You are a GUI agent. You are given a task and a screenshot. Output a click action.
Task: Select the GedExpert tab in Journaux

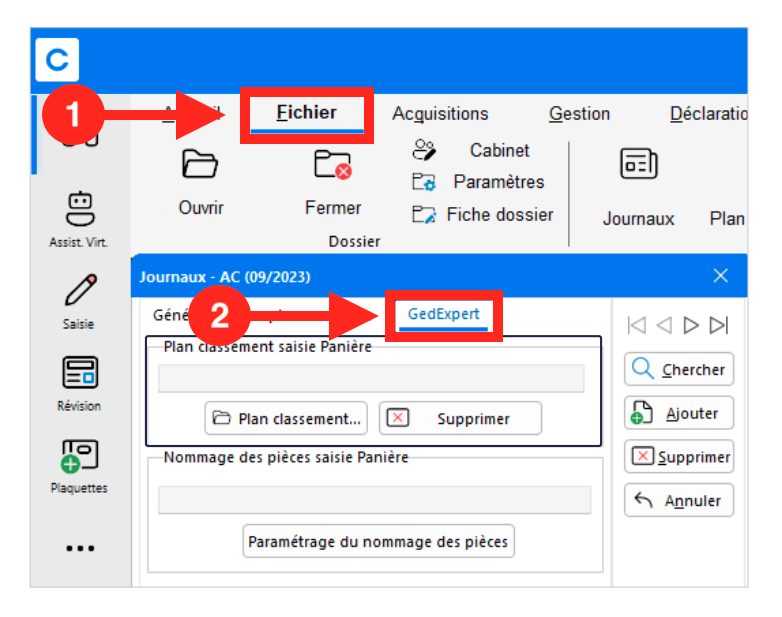pyautogui.click(x=443, y=314)
